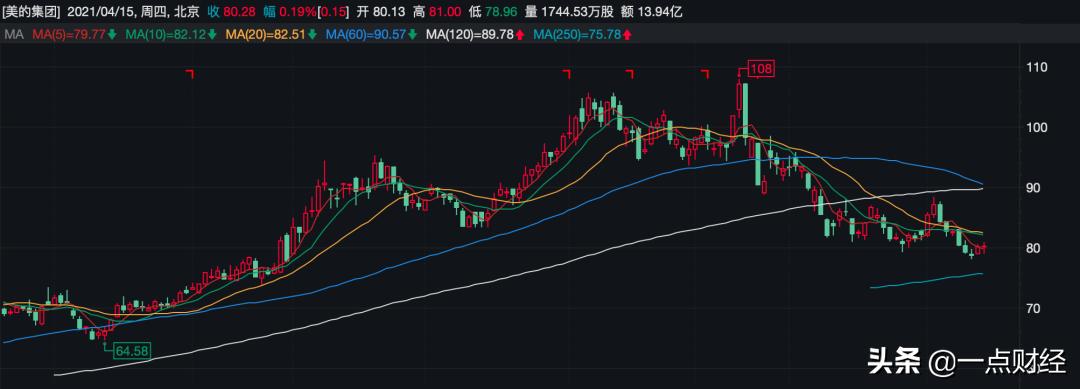1080x389 pixels.
Task: Click the opening price 80.13
Action: 389,12
